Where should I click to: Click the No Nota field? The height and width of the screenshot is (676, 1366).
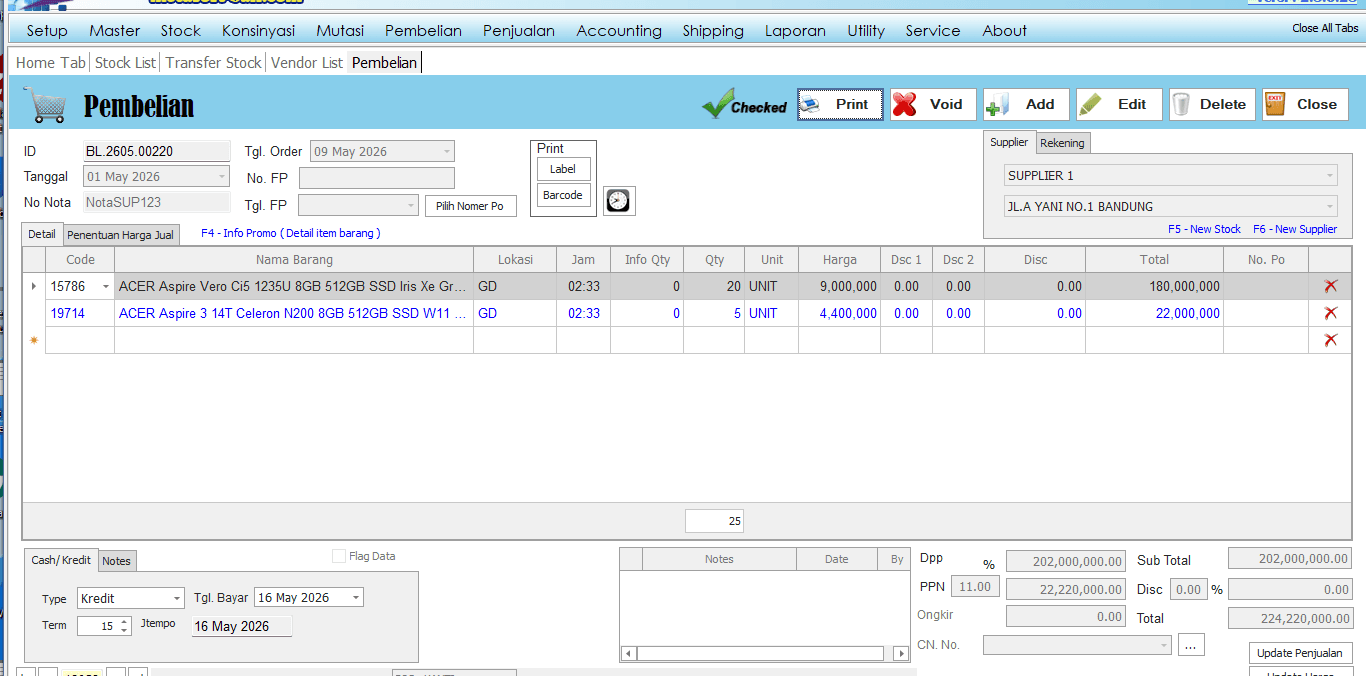157,202
